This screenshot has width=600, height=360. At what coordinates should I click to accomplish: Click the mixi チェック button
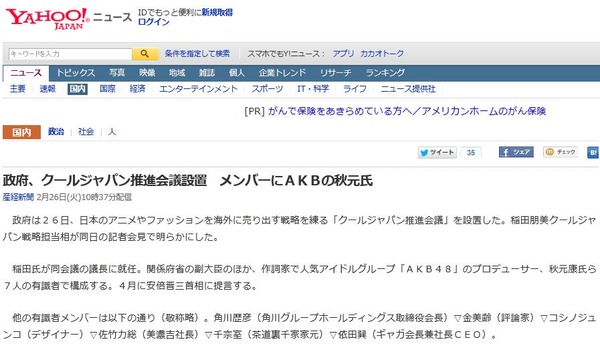click(560, 152)
